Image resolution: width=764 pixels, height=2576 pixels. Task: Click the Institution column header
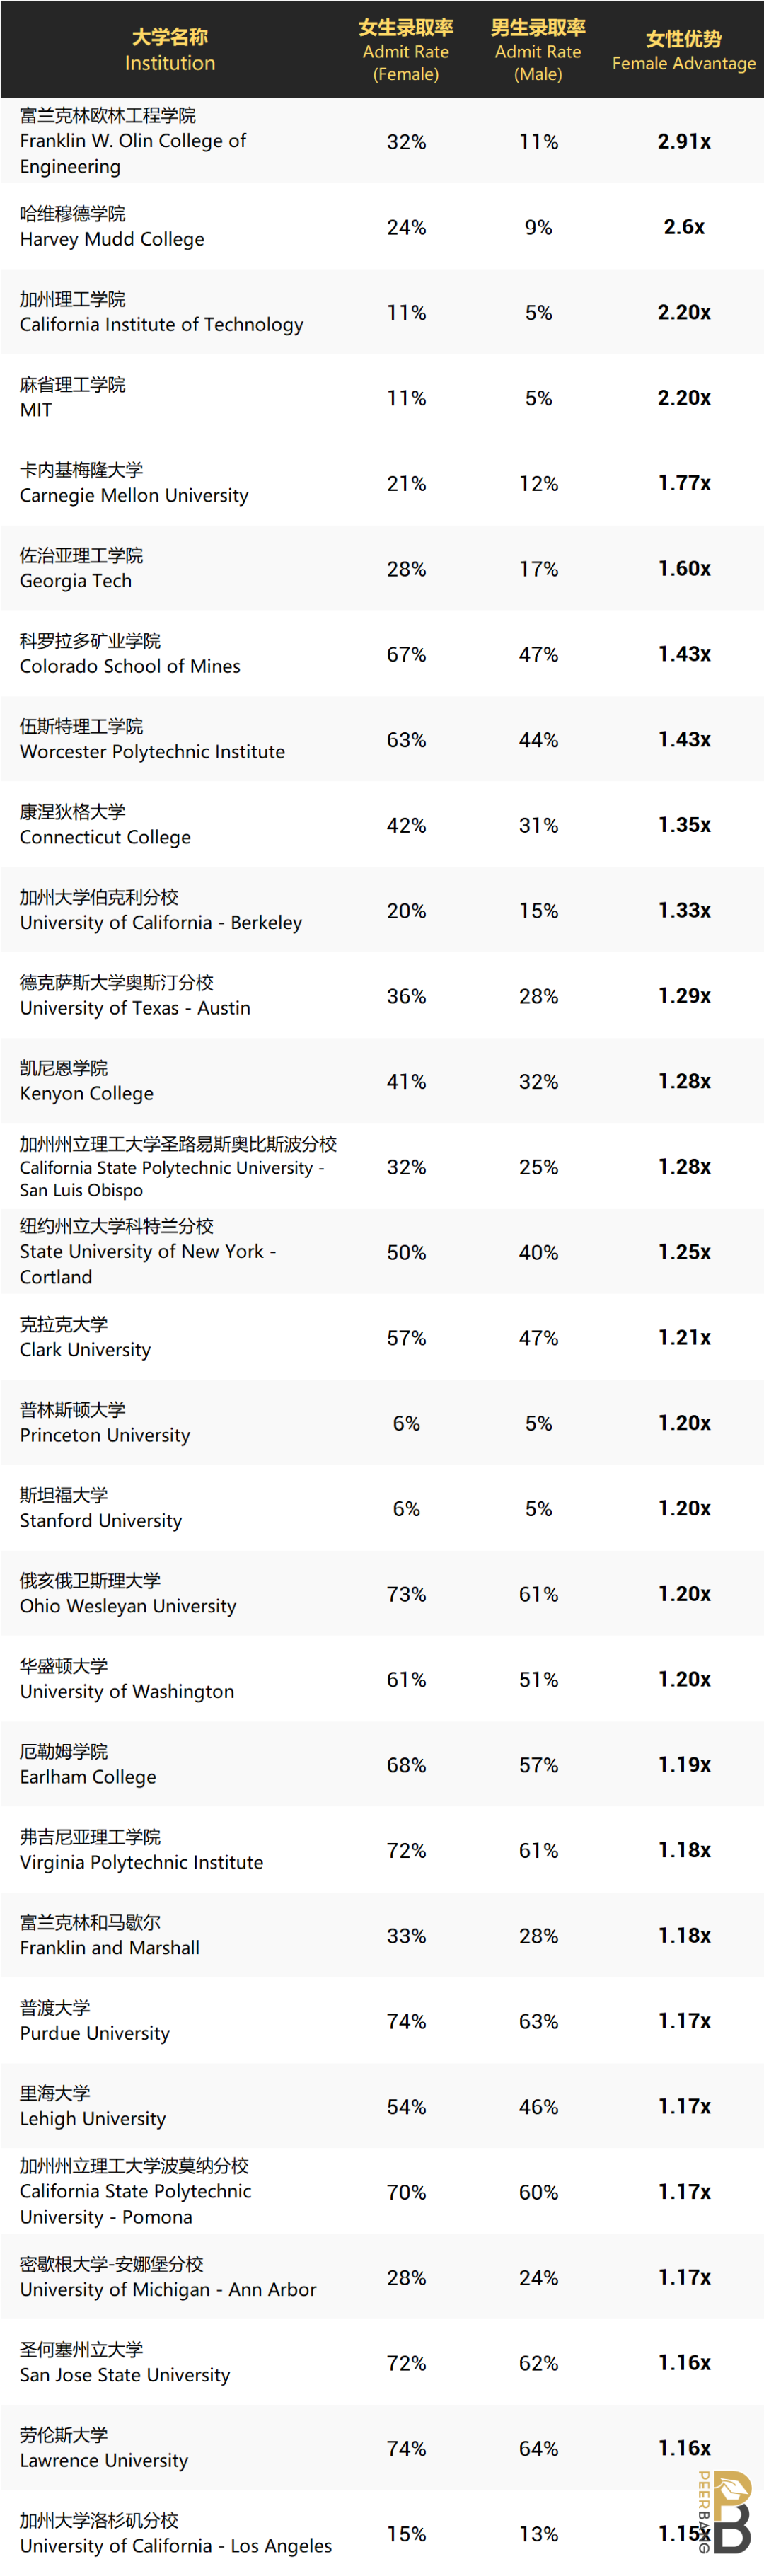(170, 50)
